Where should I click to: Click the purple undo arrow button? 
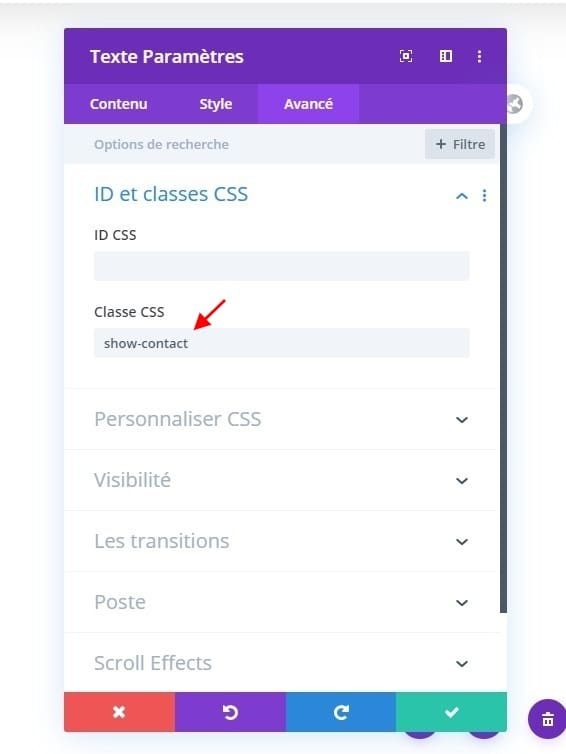230,712
